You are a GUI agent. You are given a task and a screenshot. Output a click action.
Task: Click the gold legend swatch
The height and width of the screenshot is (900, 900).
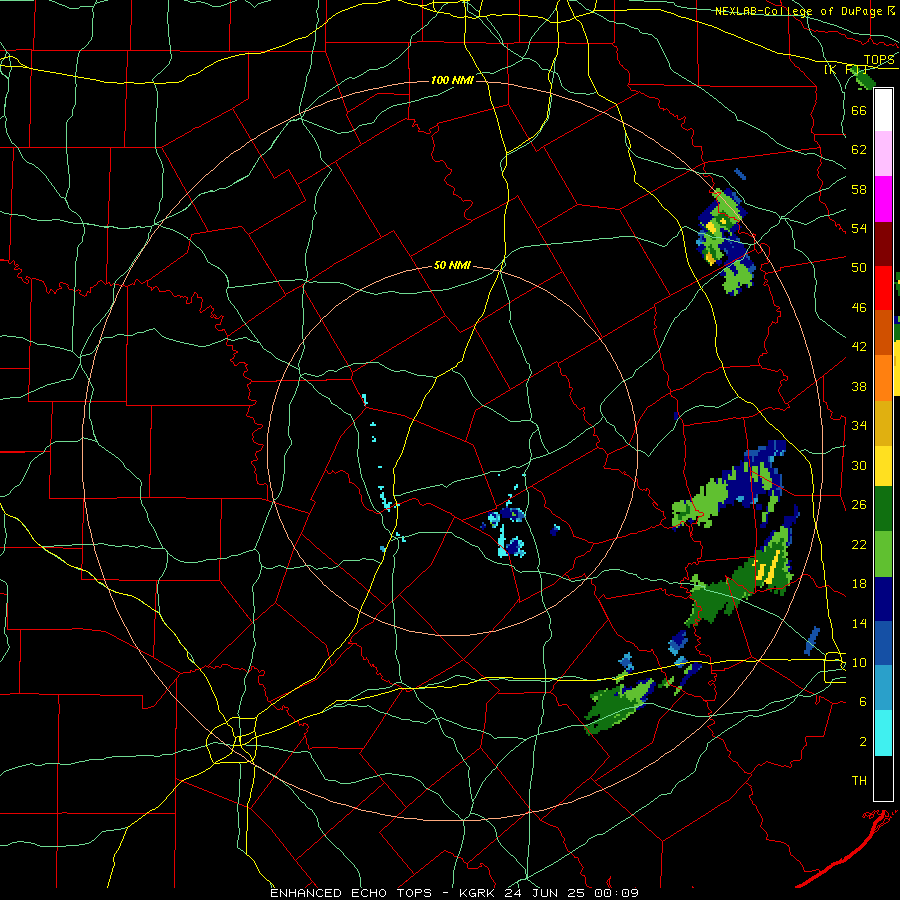[x=883, y=422]
